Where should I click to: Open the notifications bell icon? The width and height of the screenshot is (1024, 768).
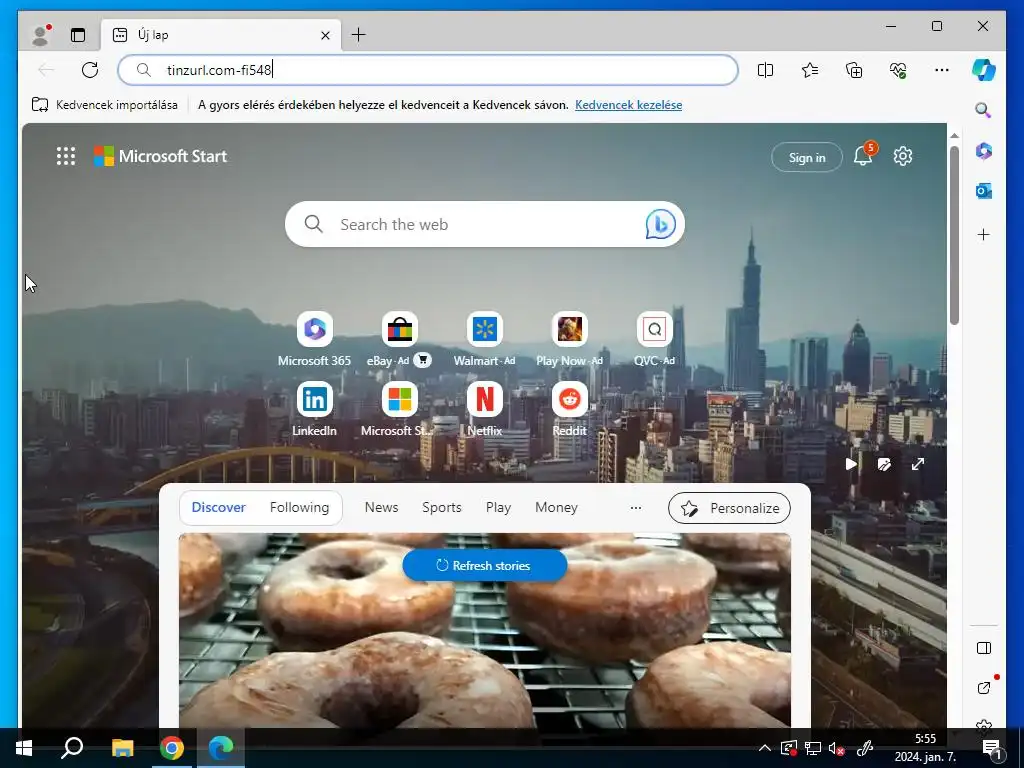863,155
